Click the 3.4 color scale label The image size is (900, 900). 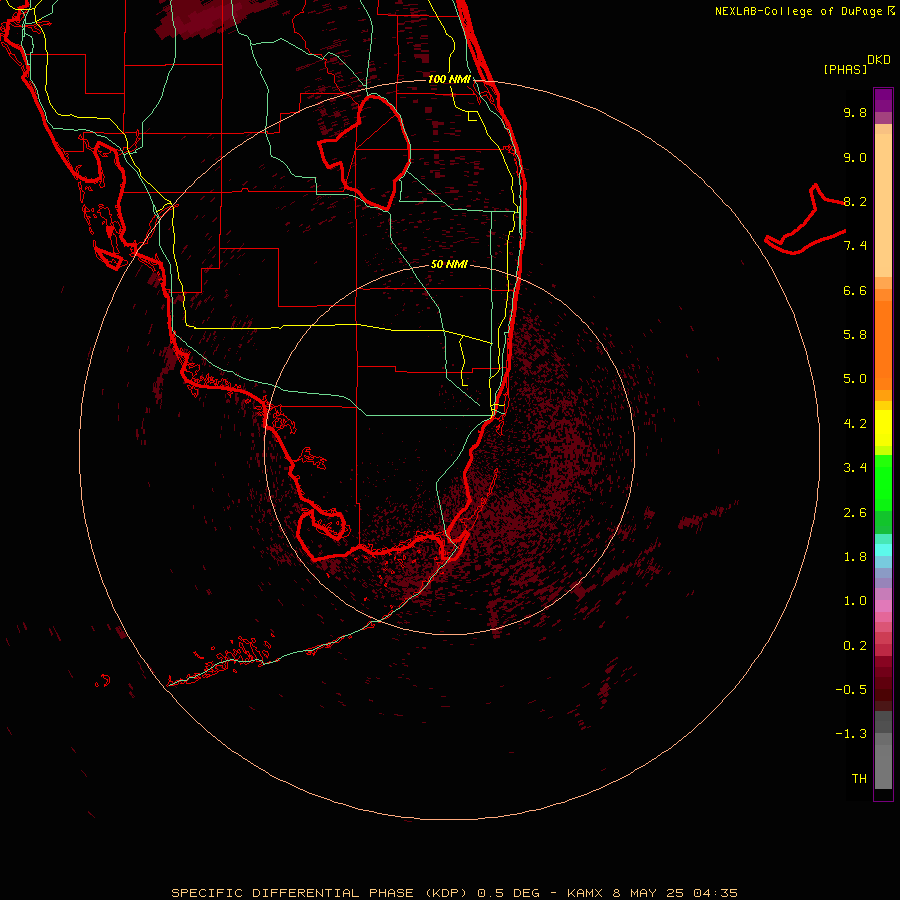[x=855, y=468]
